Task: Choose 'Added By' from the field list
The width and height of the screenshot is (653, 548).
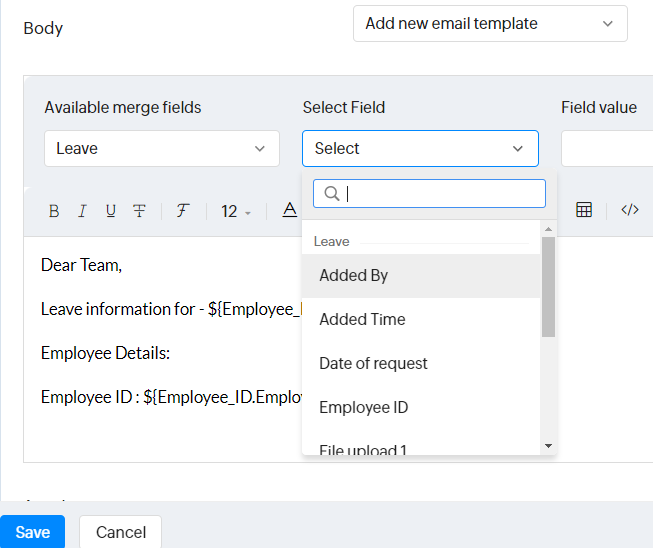Action: [x=353, y=276]
